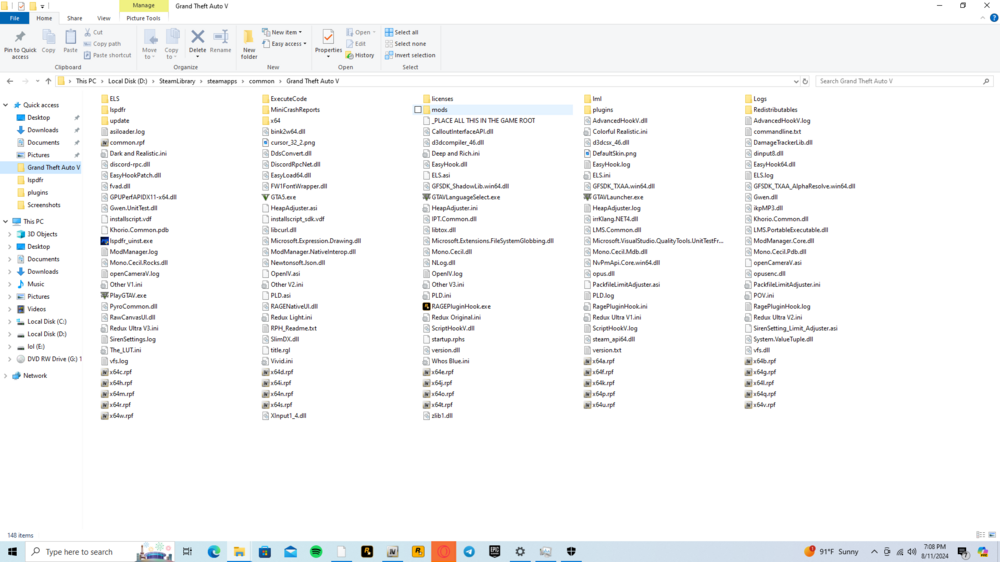
Task: Click common in the address breadcrumb
Action: tap(261, 81)
